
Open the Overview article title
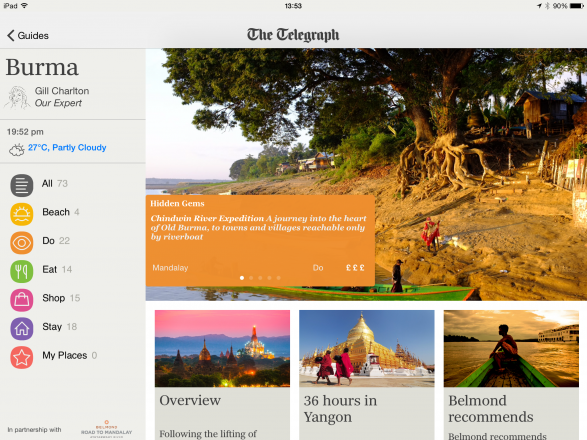(190, 400)
